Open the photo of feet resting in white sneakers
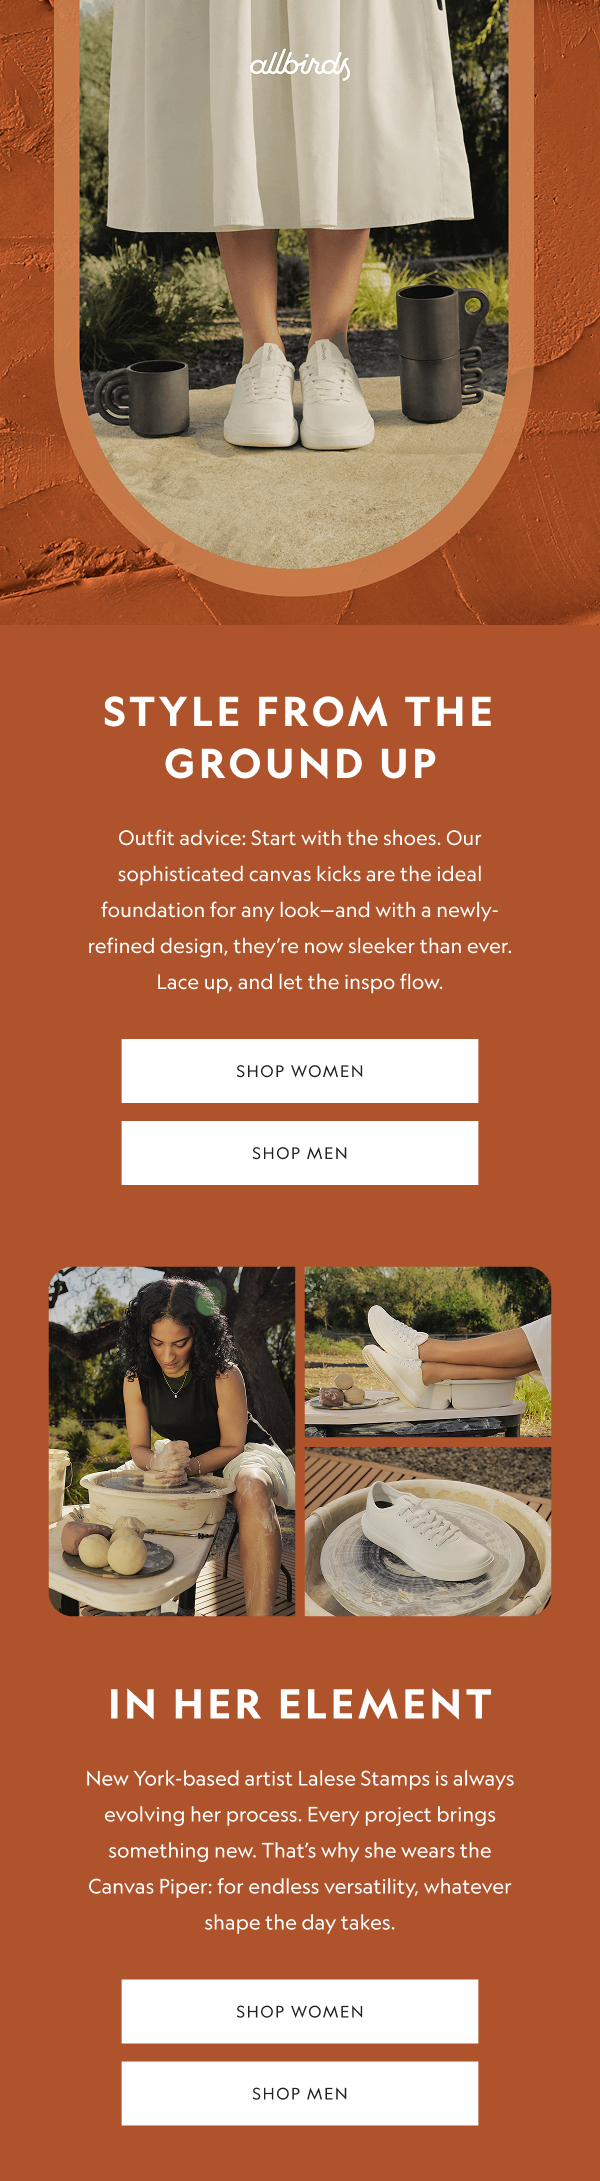This screenshot has height=2181, width=600. coord(428,1352)
